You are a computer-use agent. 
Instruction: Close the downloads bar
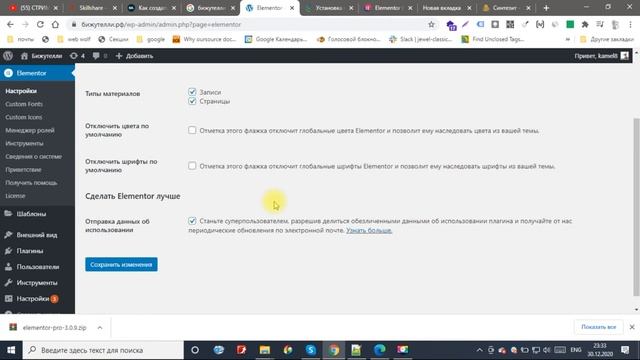pos(632,327)
